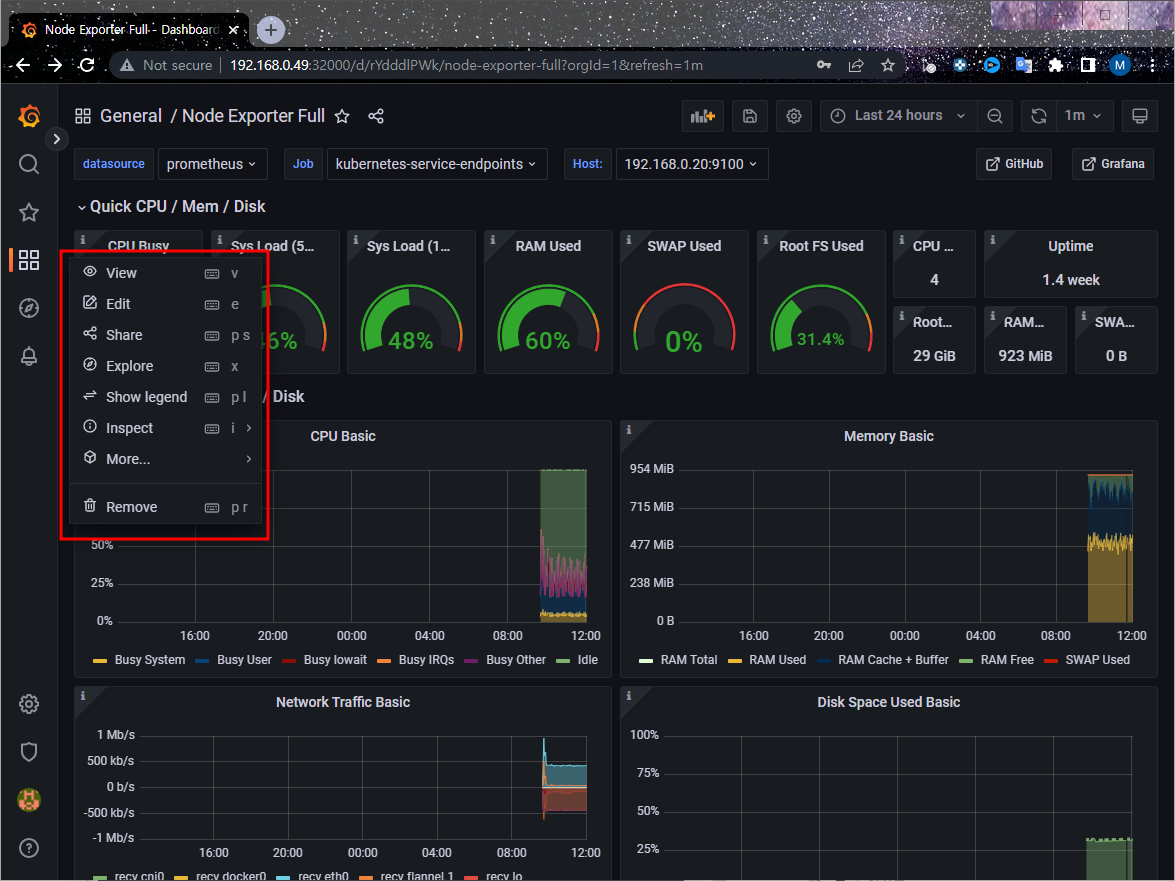
Task: Open the sidebar search icon
Action: (x=28, y=164)
